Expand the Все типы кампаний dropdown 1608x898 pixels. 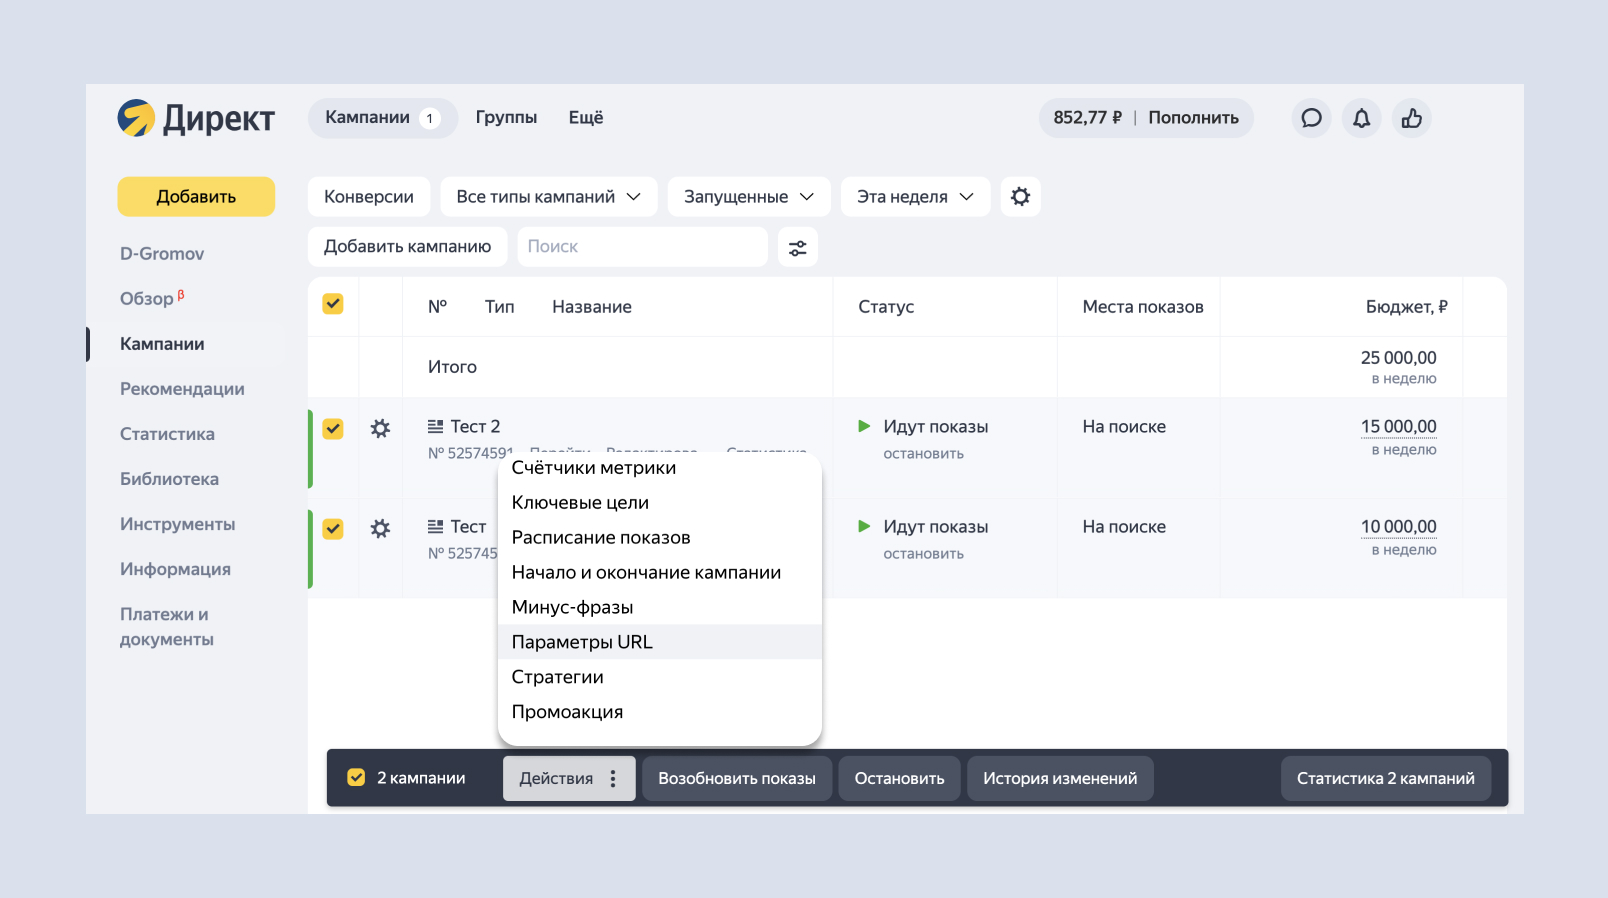pyautogui.click(x=548, y=197)
